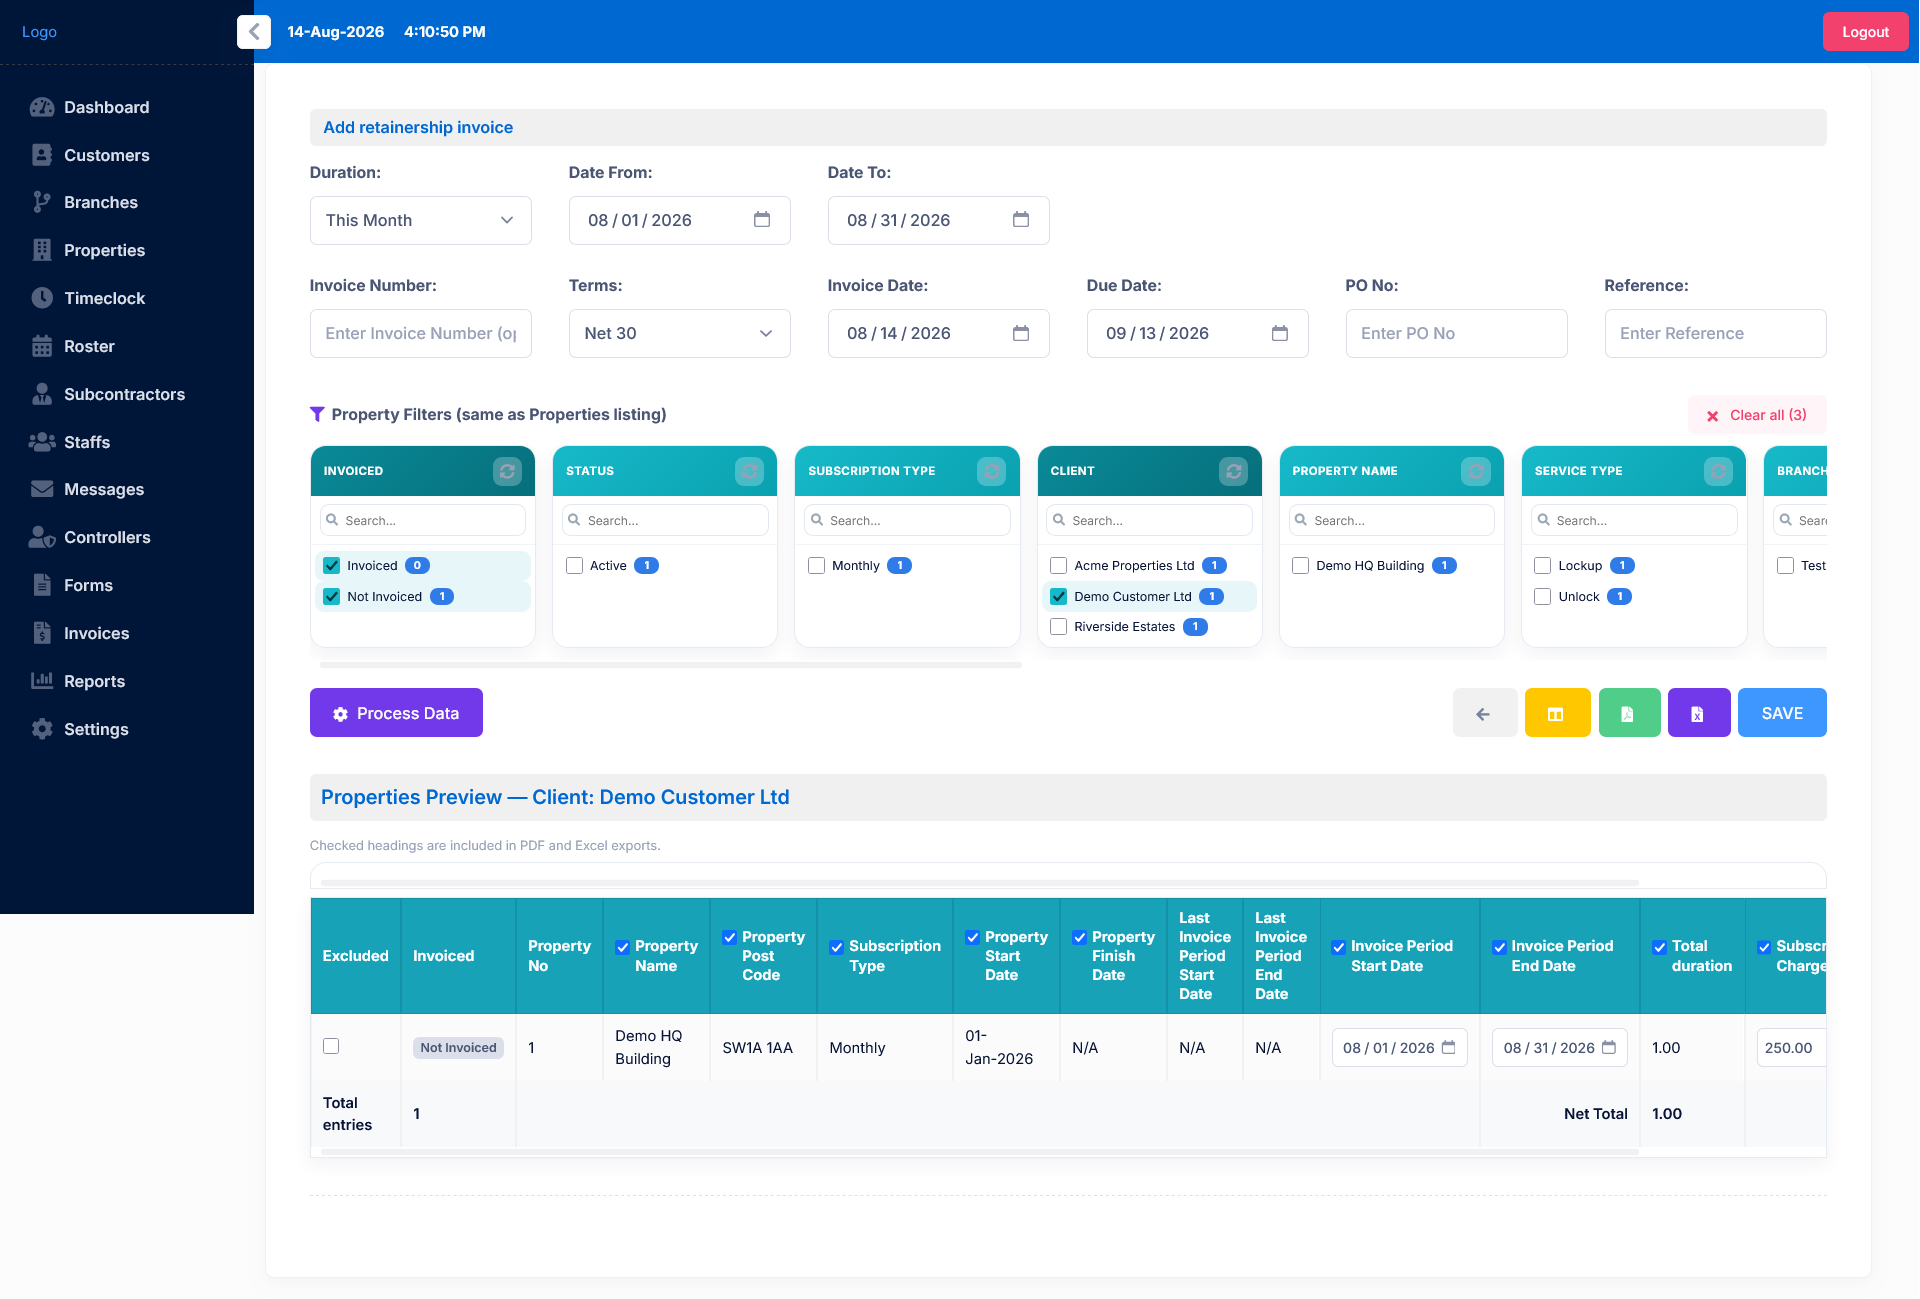Click the Staffs group icon
The height and width of the screenshot is (1299, 1920).
tap(42, 442)
